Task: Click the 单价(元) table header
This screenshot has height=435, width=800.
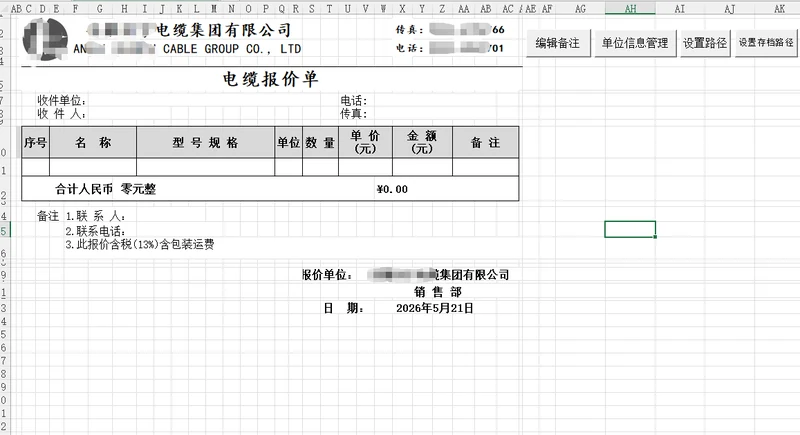Action: (x=365, y=142)
